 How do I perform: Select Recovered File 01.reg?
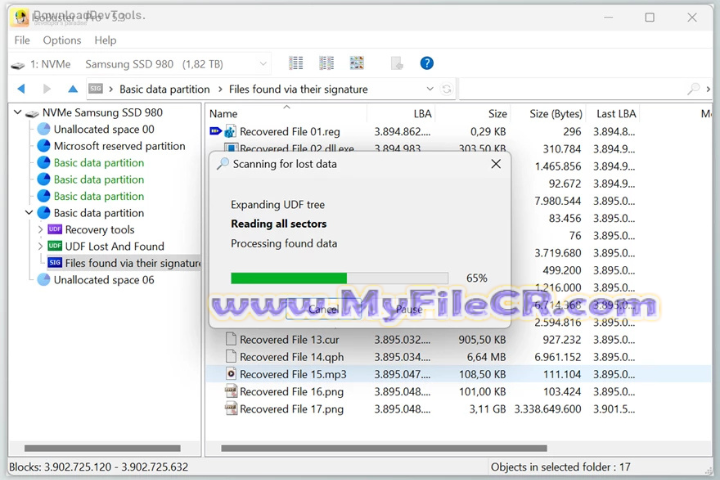290,132
